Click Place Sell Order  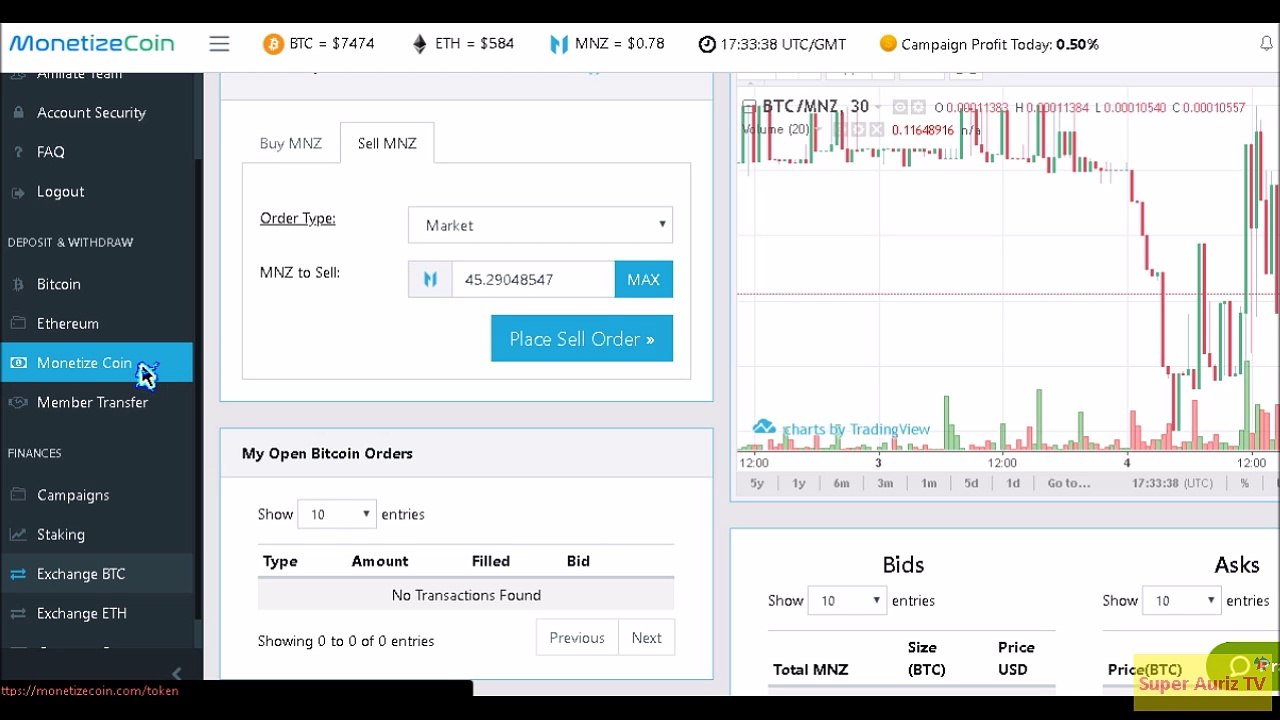[582, 339]
